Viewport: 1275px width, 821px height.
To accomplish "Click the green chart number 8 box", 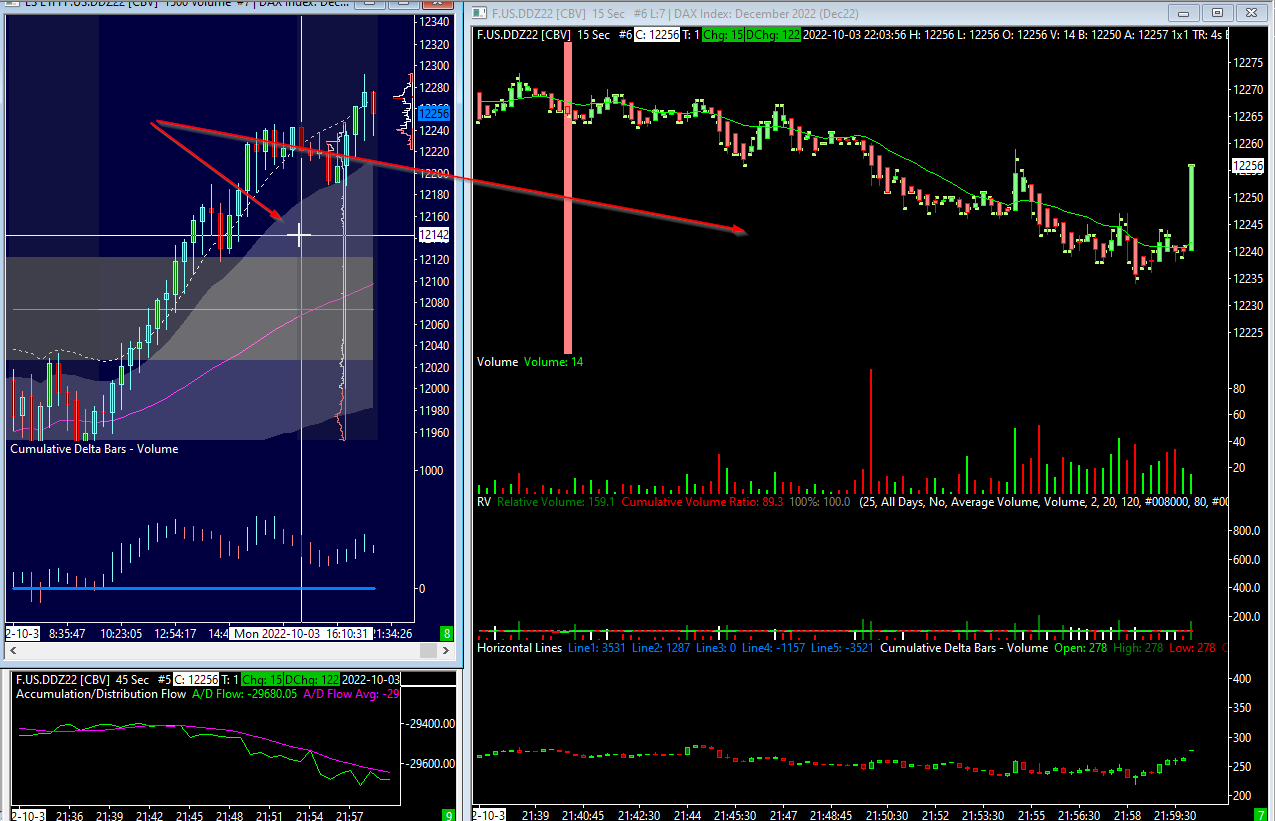I will (446, 633).
